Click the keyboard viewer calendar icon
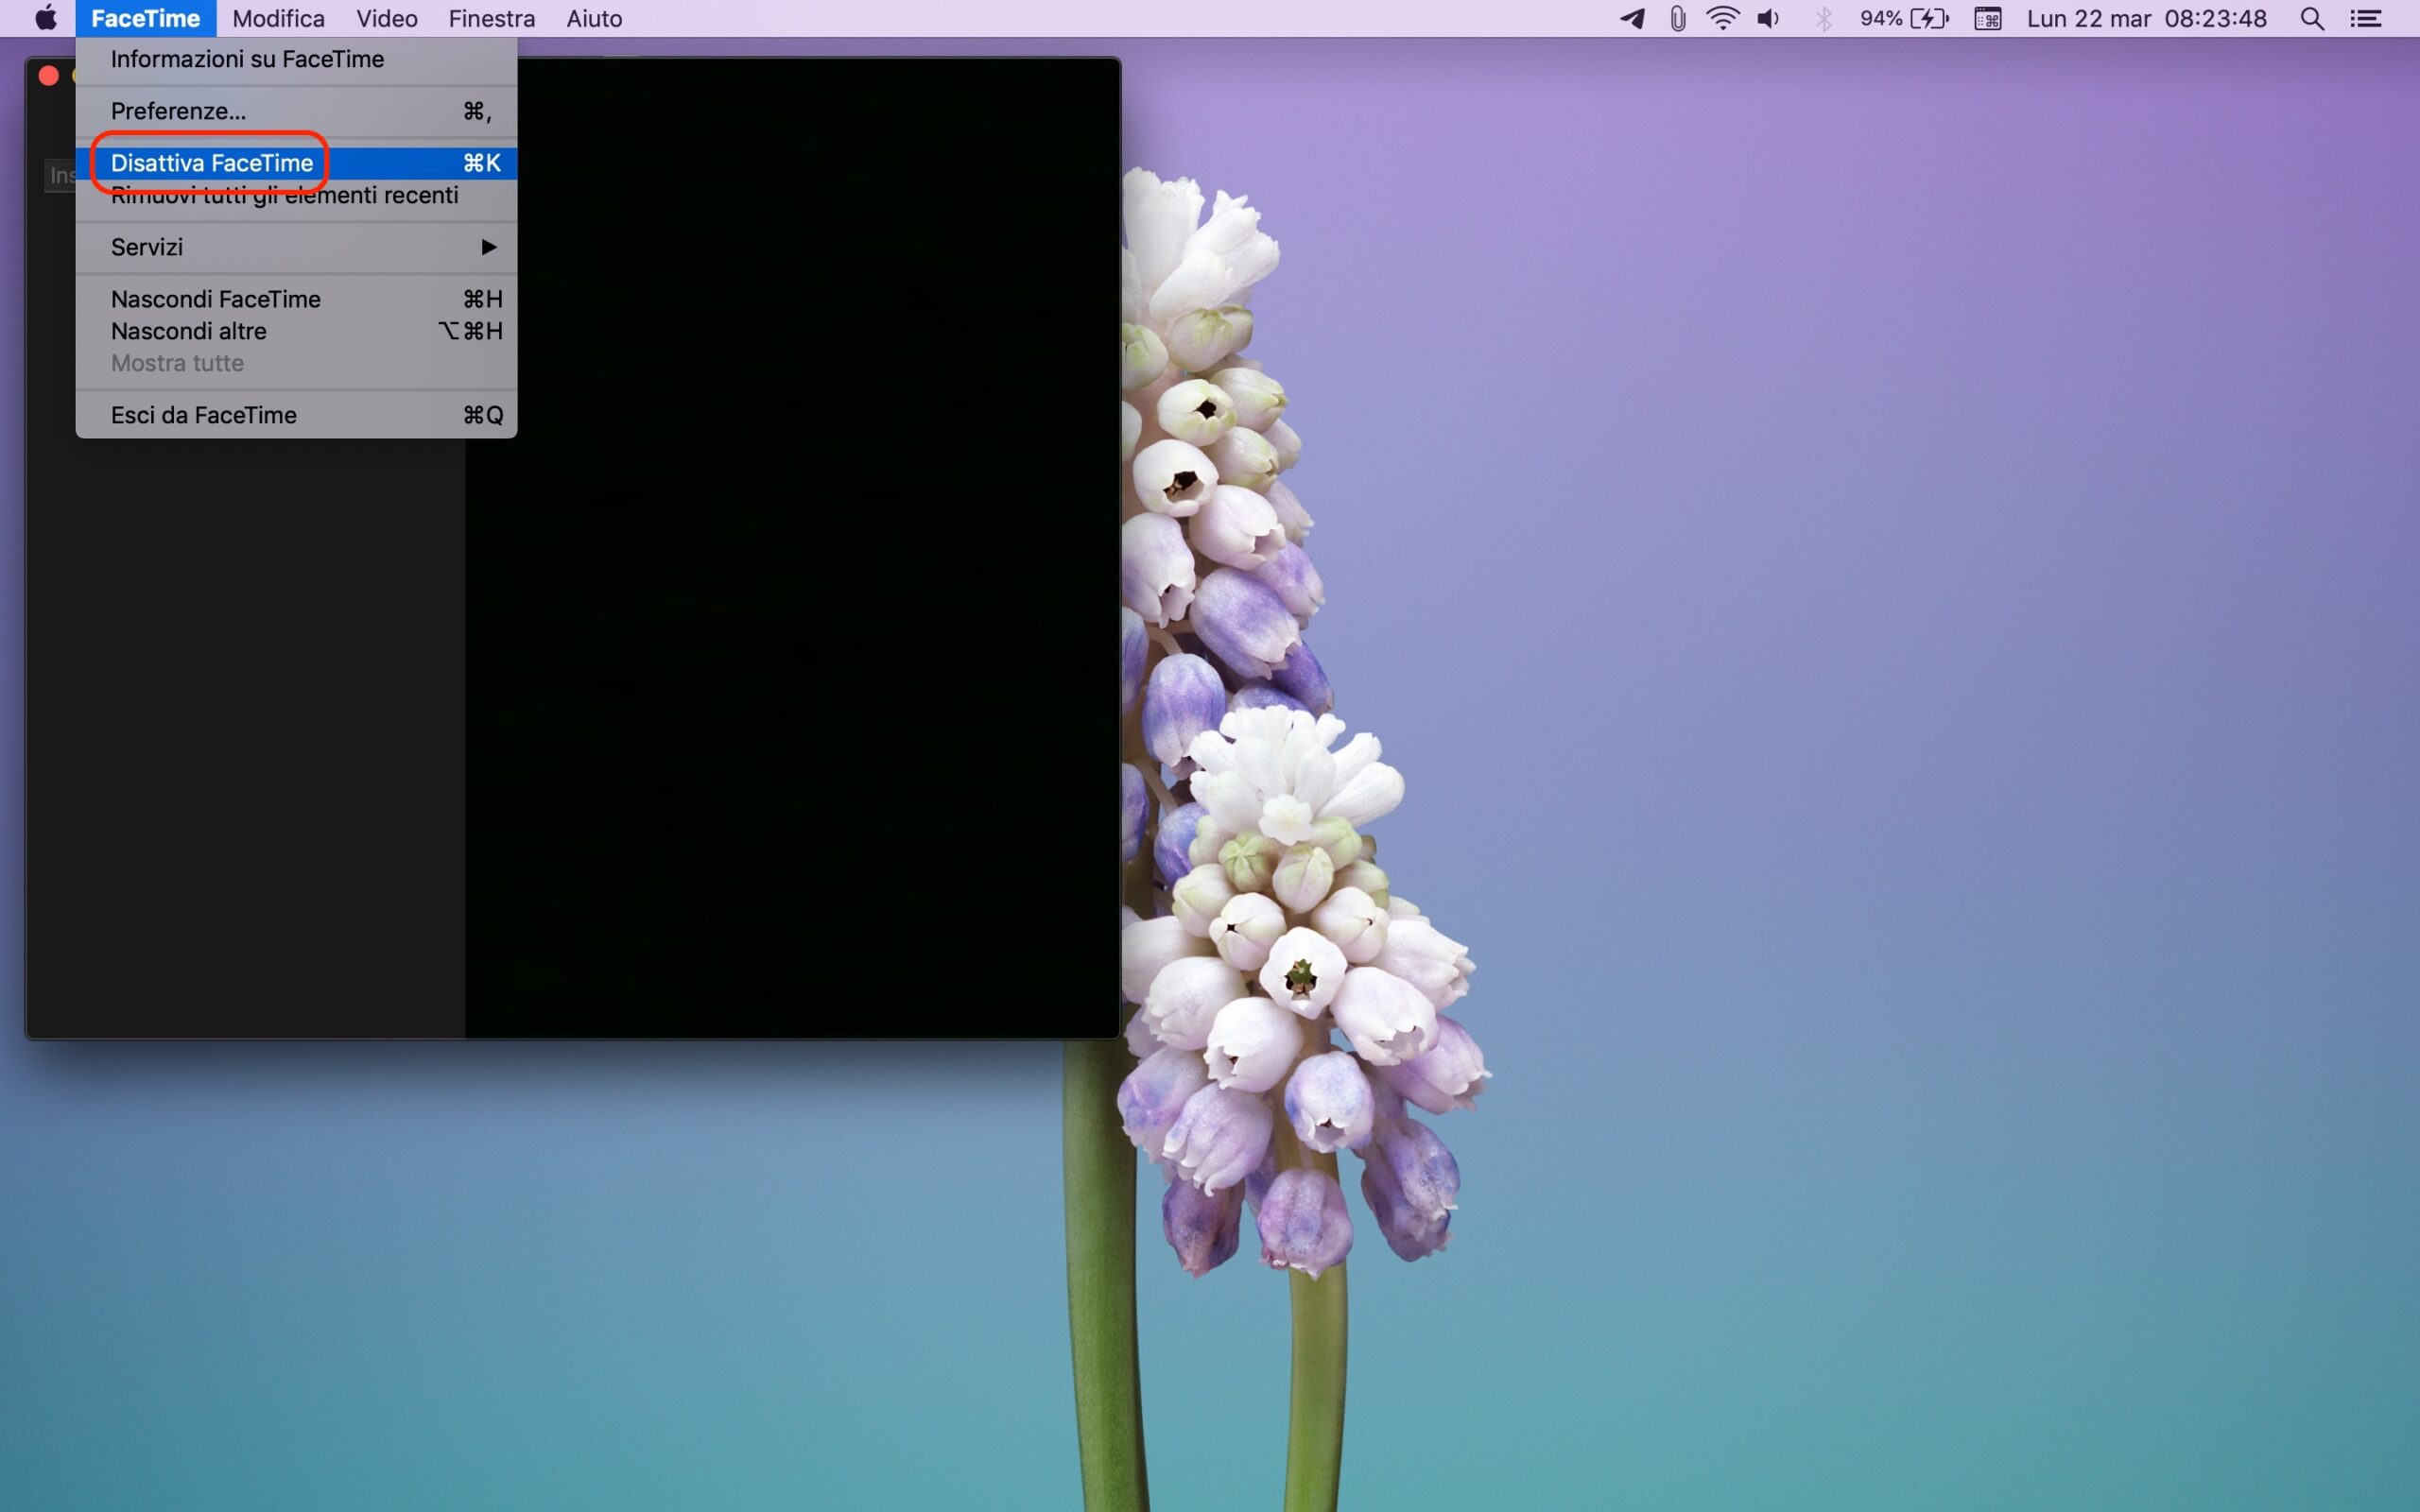This screenshot has height=1512, width=2420. coord(1987,18)
